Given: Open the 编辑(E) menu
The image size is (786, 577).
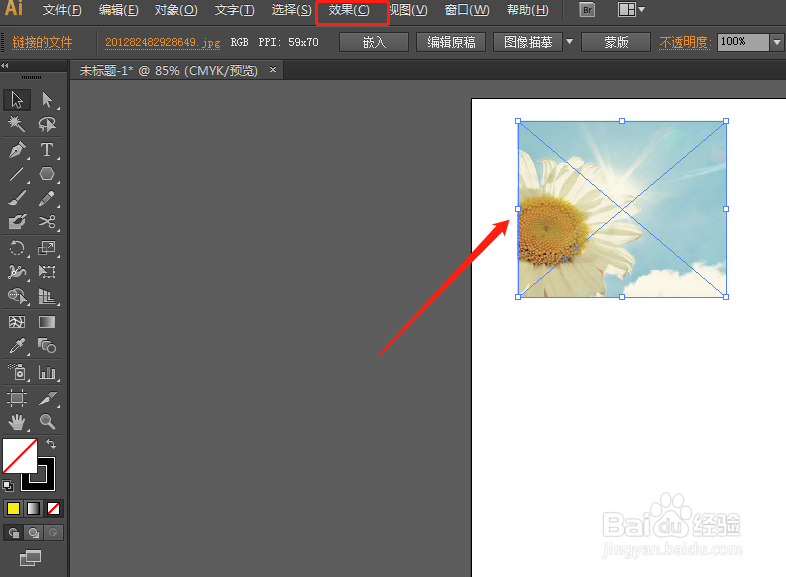Looking at the screenshot, I should pyautogui.click(x=119, y=10).
